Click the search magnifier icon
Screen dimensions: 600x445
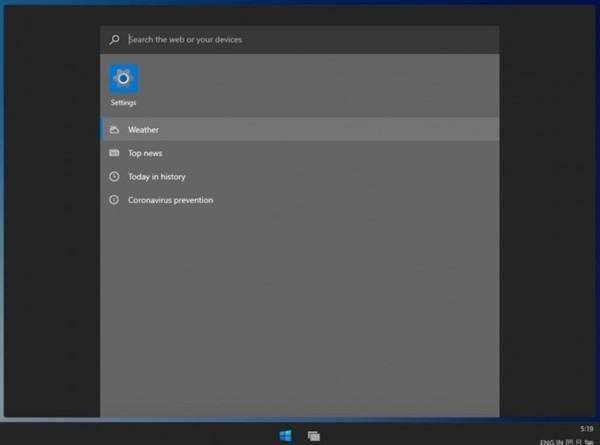(x=114, y=39)
